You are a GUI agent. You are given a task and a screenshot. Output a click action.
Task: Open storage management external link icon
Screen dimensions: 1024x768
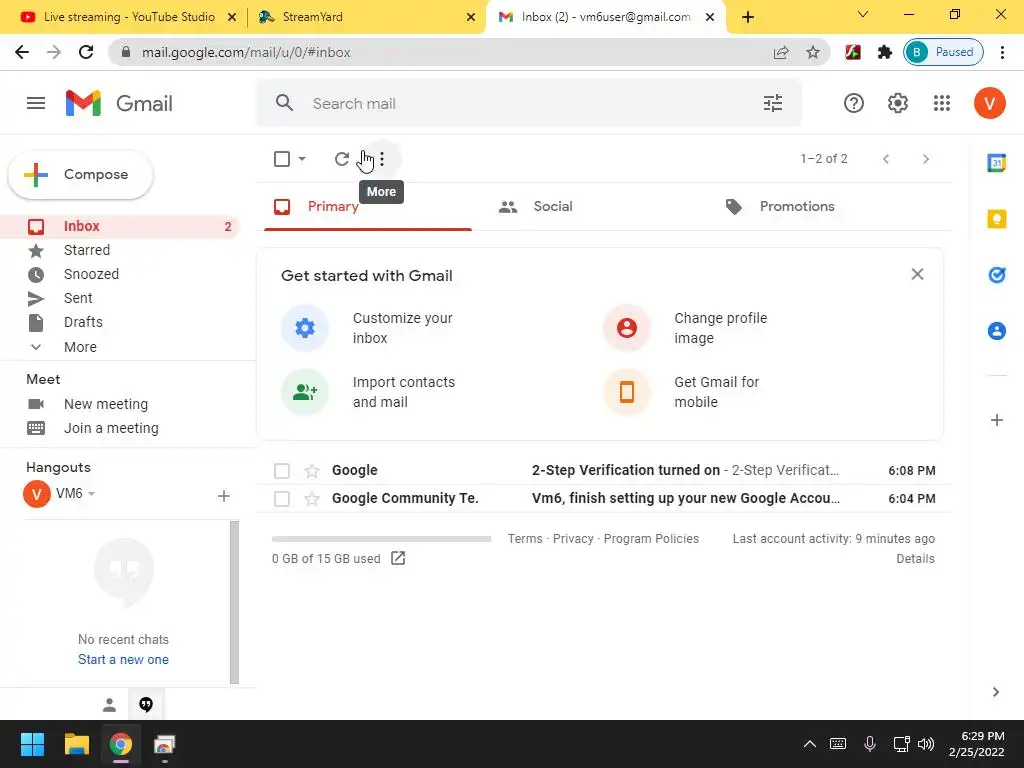(398, 558)
